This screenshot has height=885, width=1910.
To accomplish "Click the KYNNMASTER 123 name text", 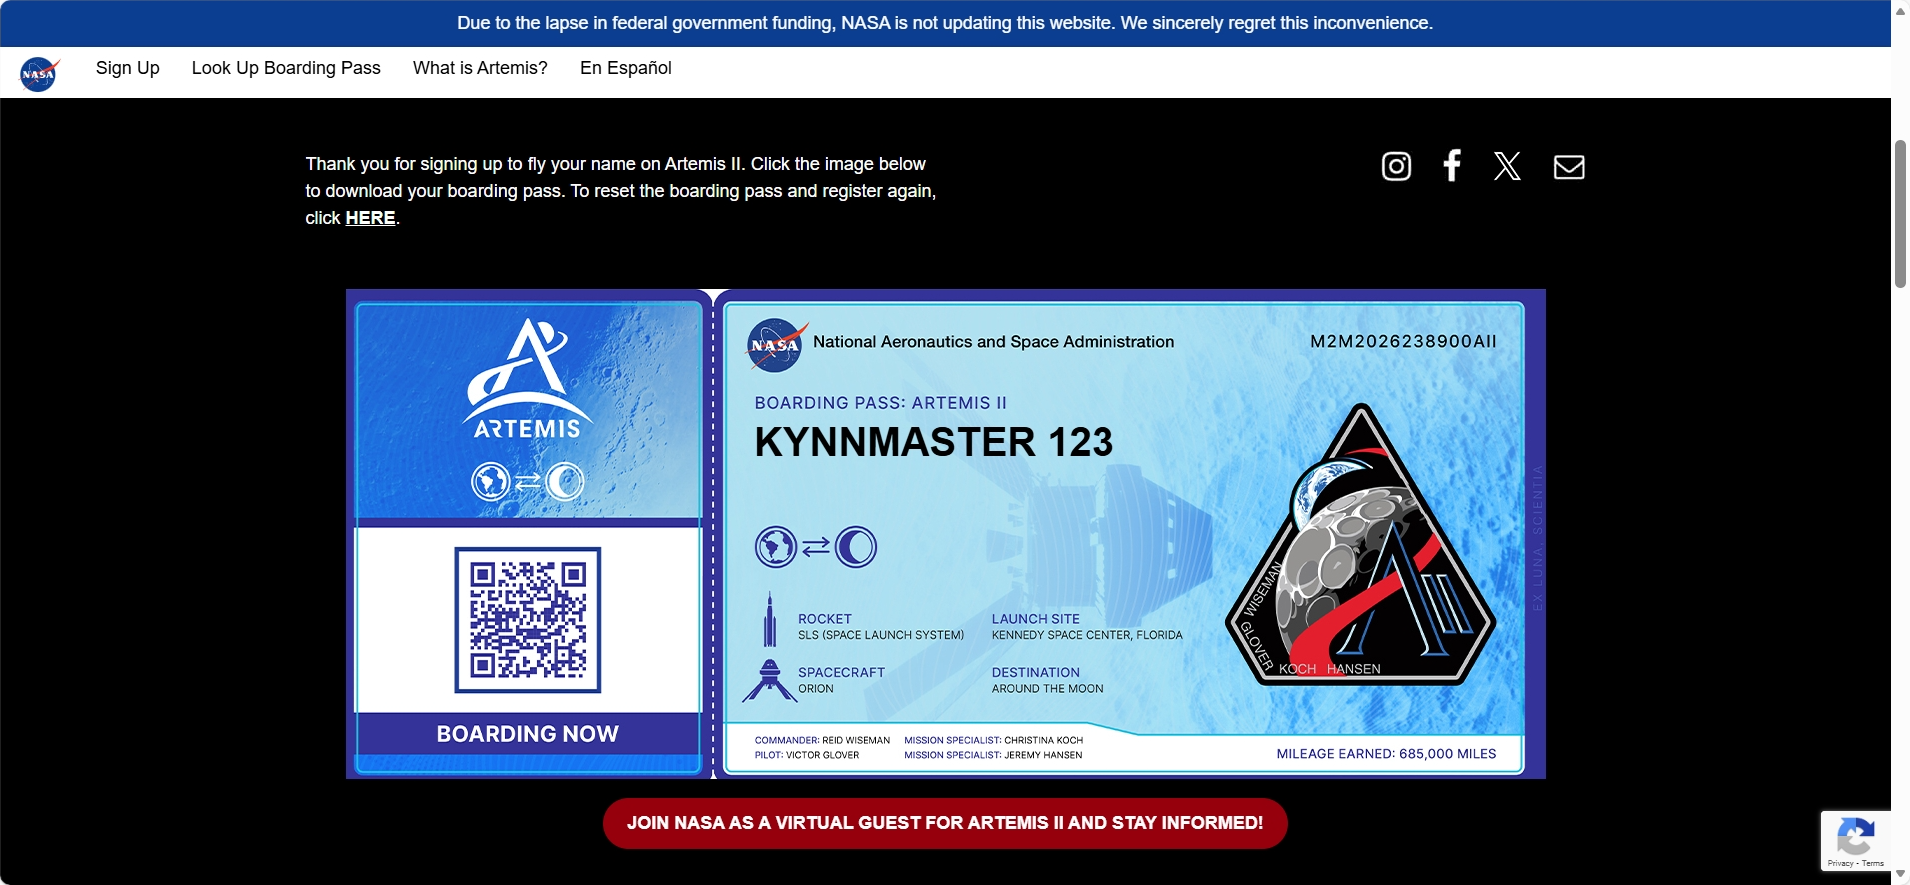I will click(x=934, y=442).
